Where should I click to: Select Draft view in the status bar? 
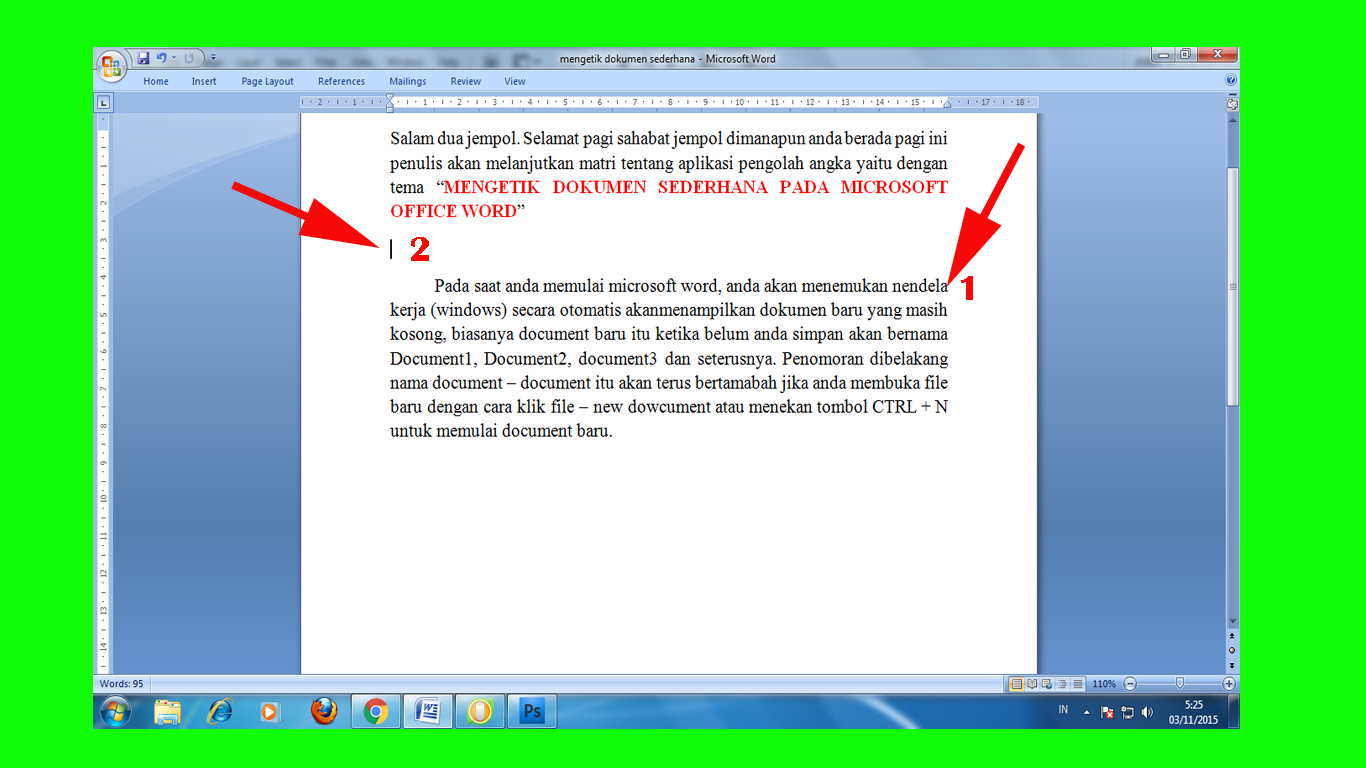[x=1075, y=683]
